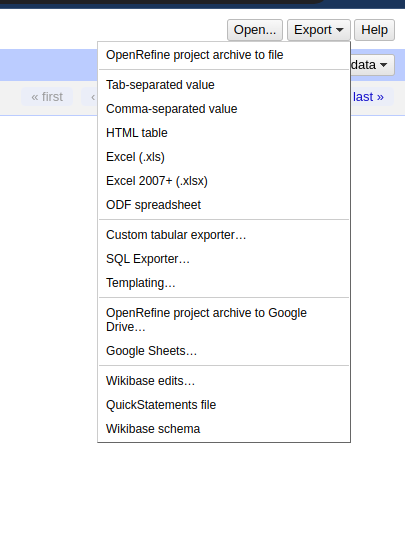Screen dimensions: 405x538
Task: Expand the partially hidden data dropdown
Action: coord(372,65)
